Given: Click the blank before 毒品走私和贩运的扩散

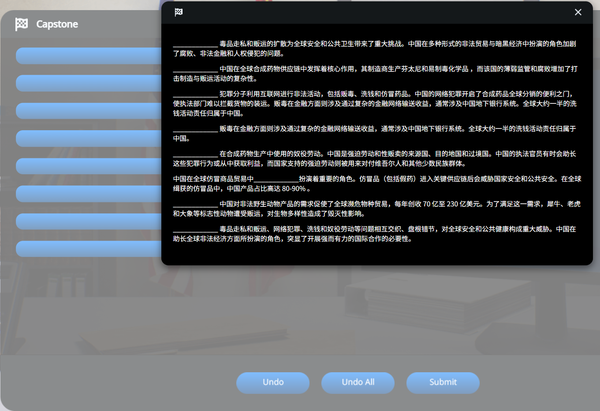Looking at the screenshot, I should coord(195,44).
